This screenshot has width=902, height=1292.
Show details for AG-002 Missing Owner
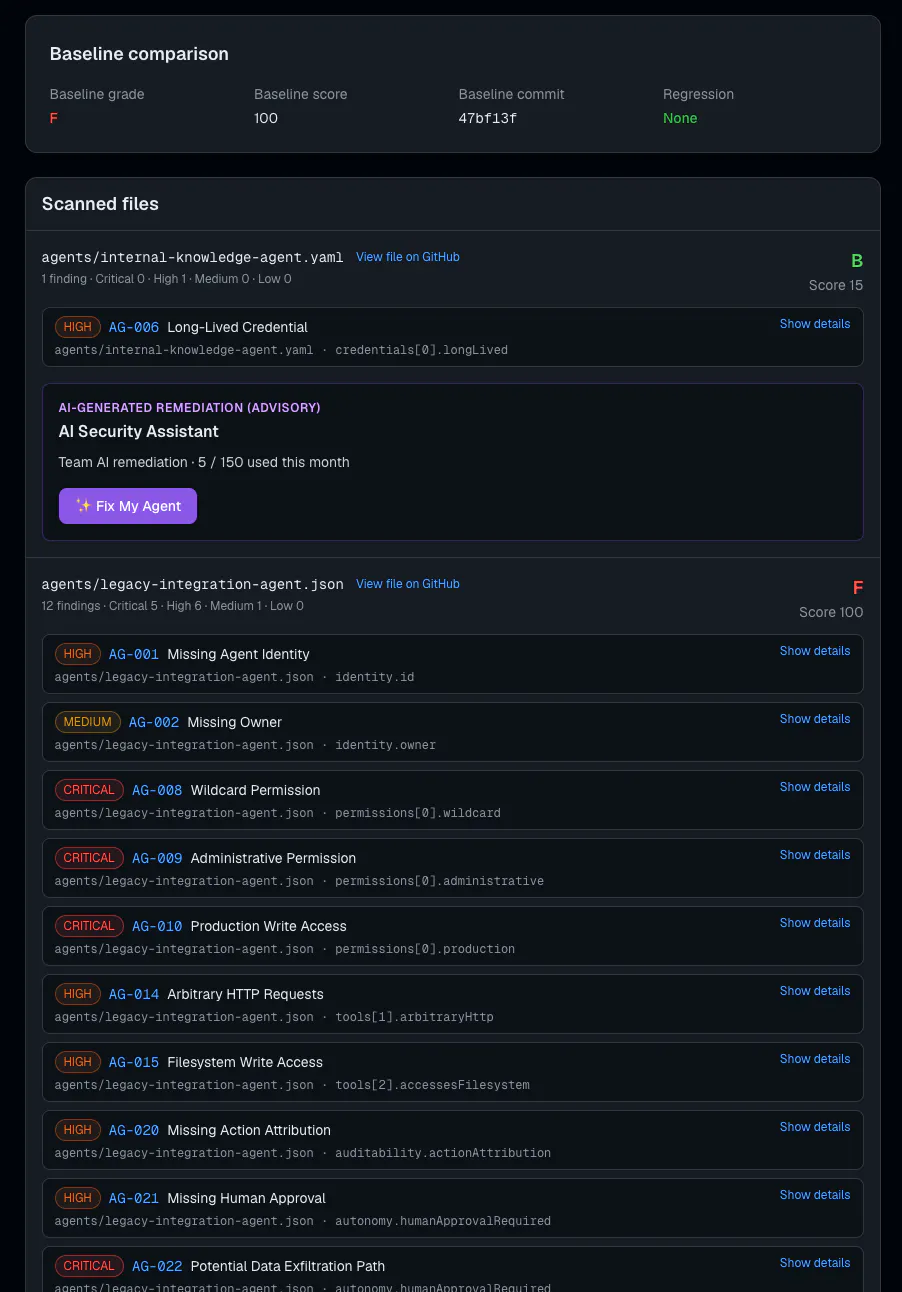(x=815, y=719)
